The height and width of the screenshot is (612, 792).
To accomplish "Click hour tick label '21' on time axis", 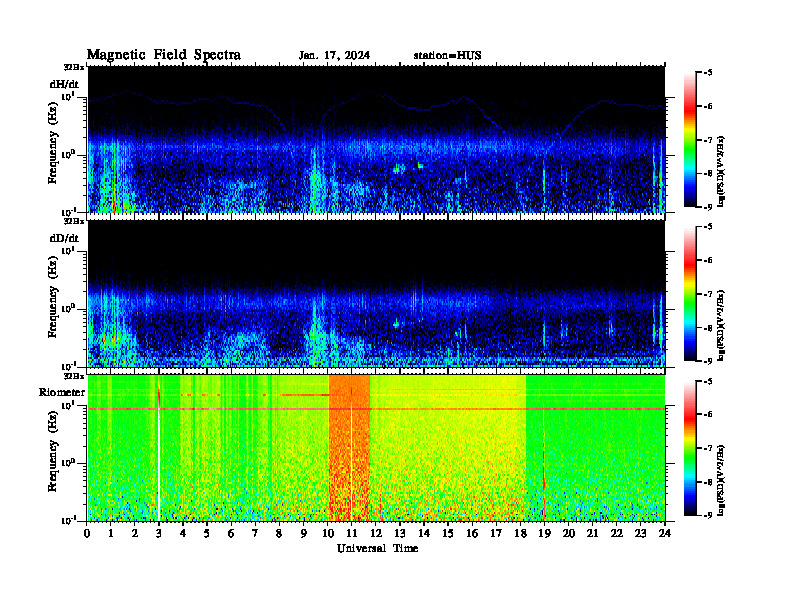I will (x=592, y=533).
